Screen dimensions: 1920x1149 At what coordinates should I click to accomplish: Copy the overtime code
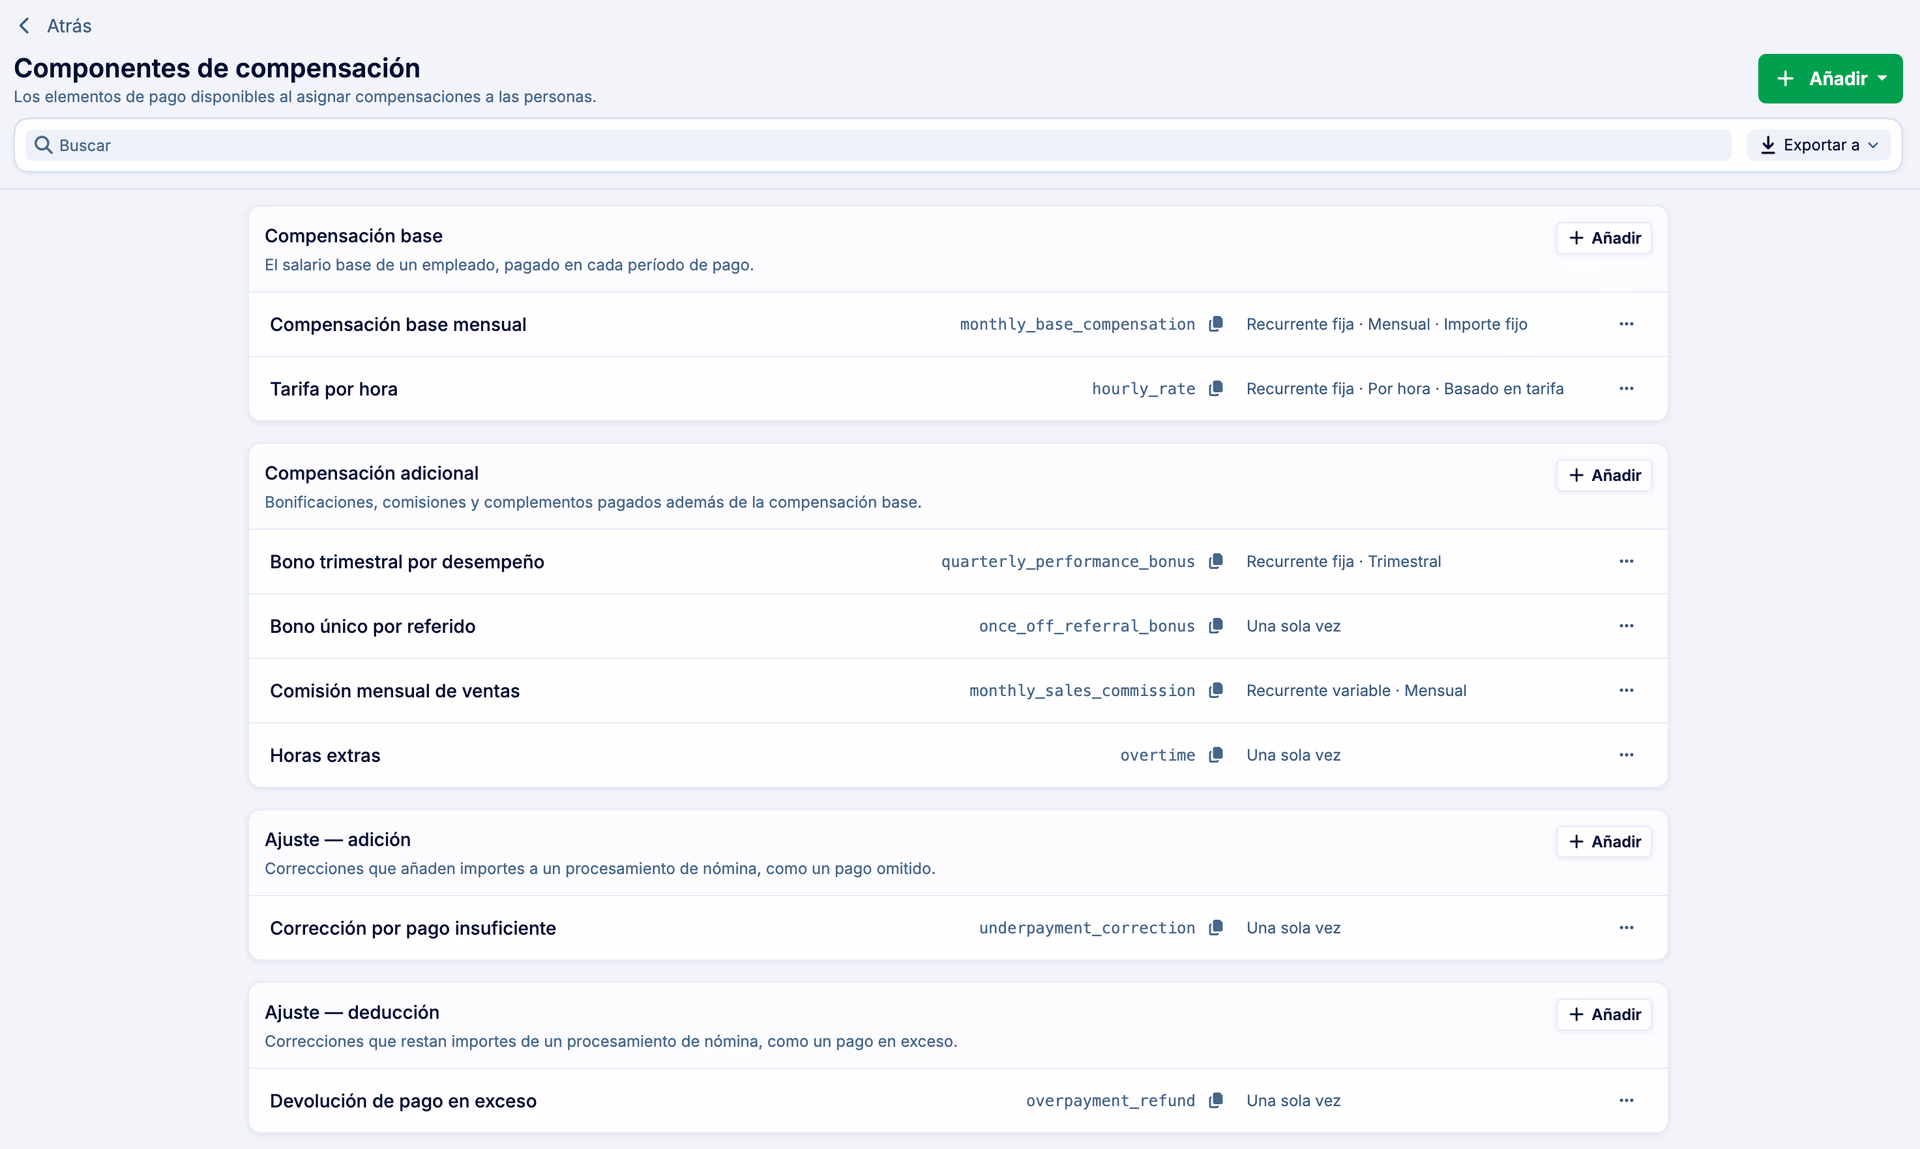(x=1215, y=755)
